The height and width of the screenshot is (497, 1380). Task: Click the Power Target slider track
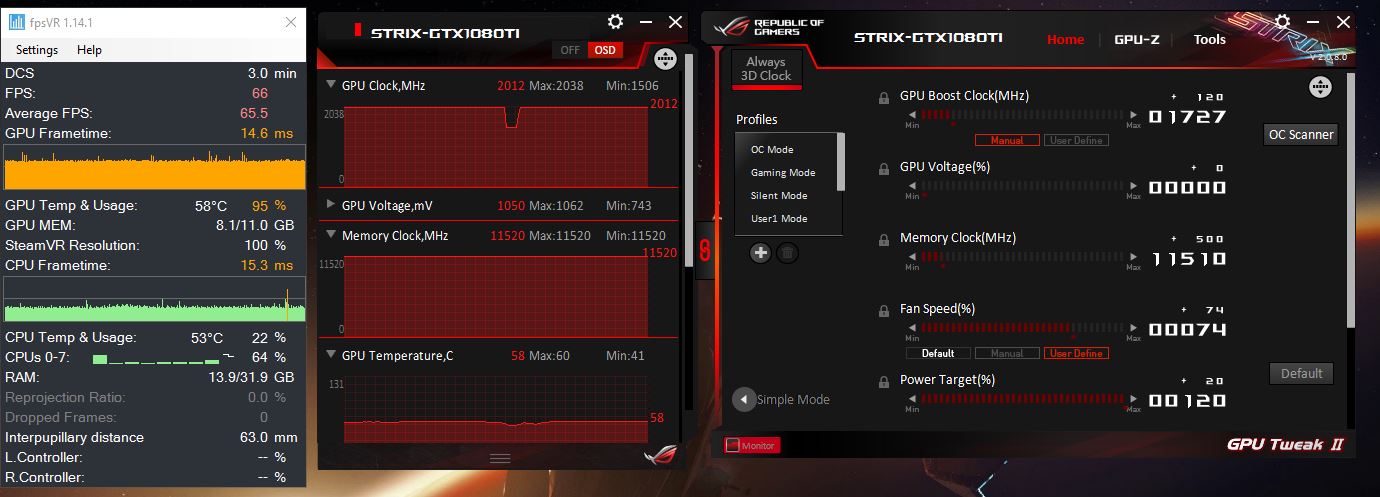click(x=1022, y=399)
